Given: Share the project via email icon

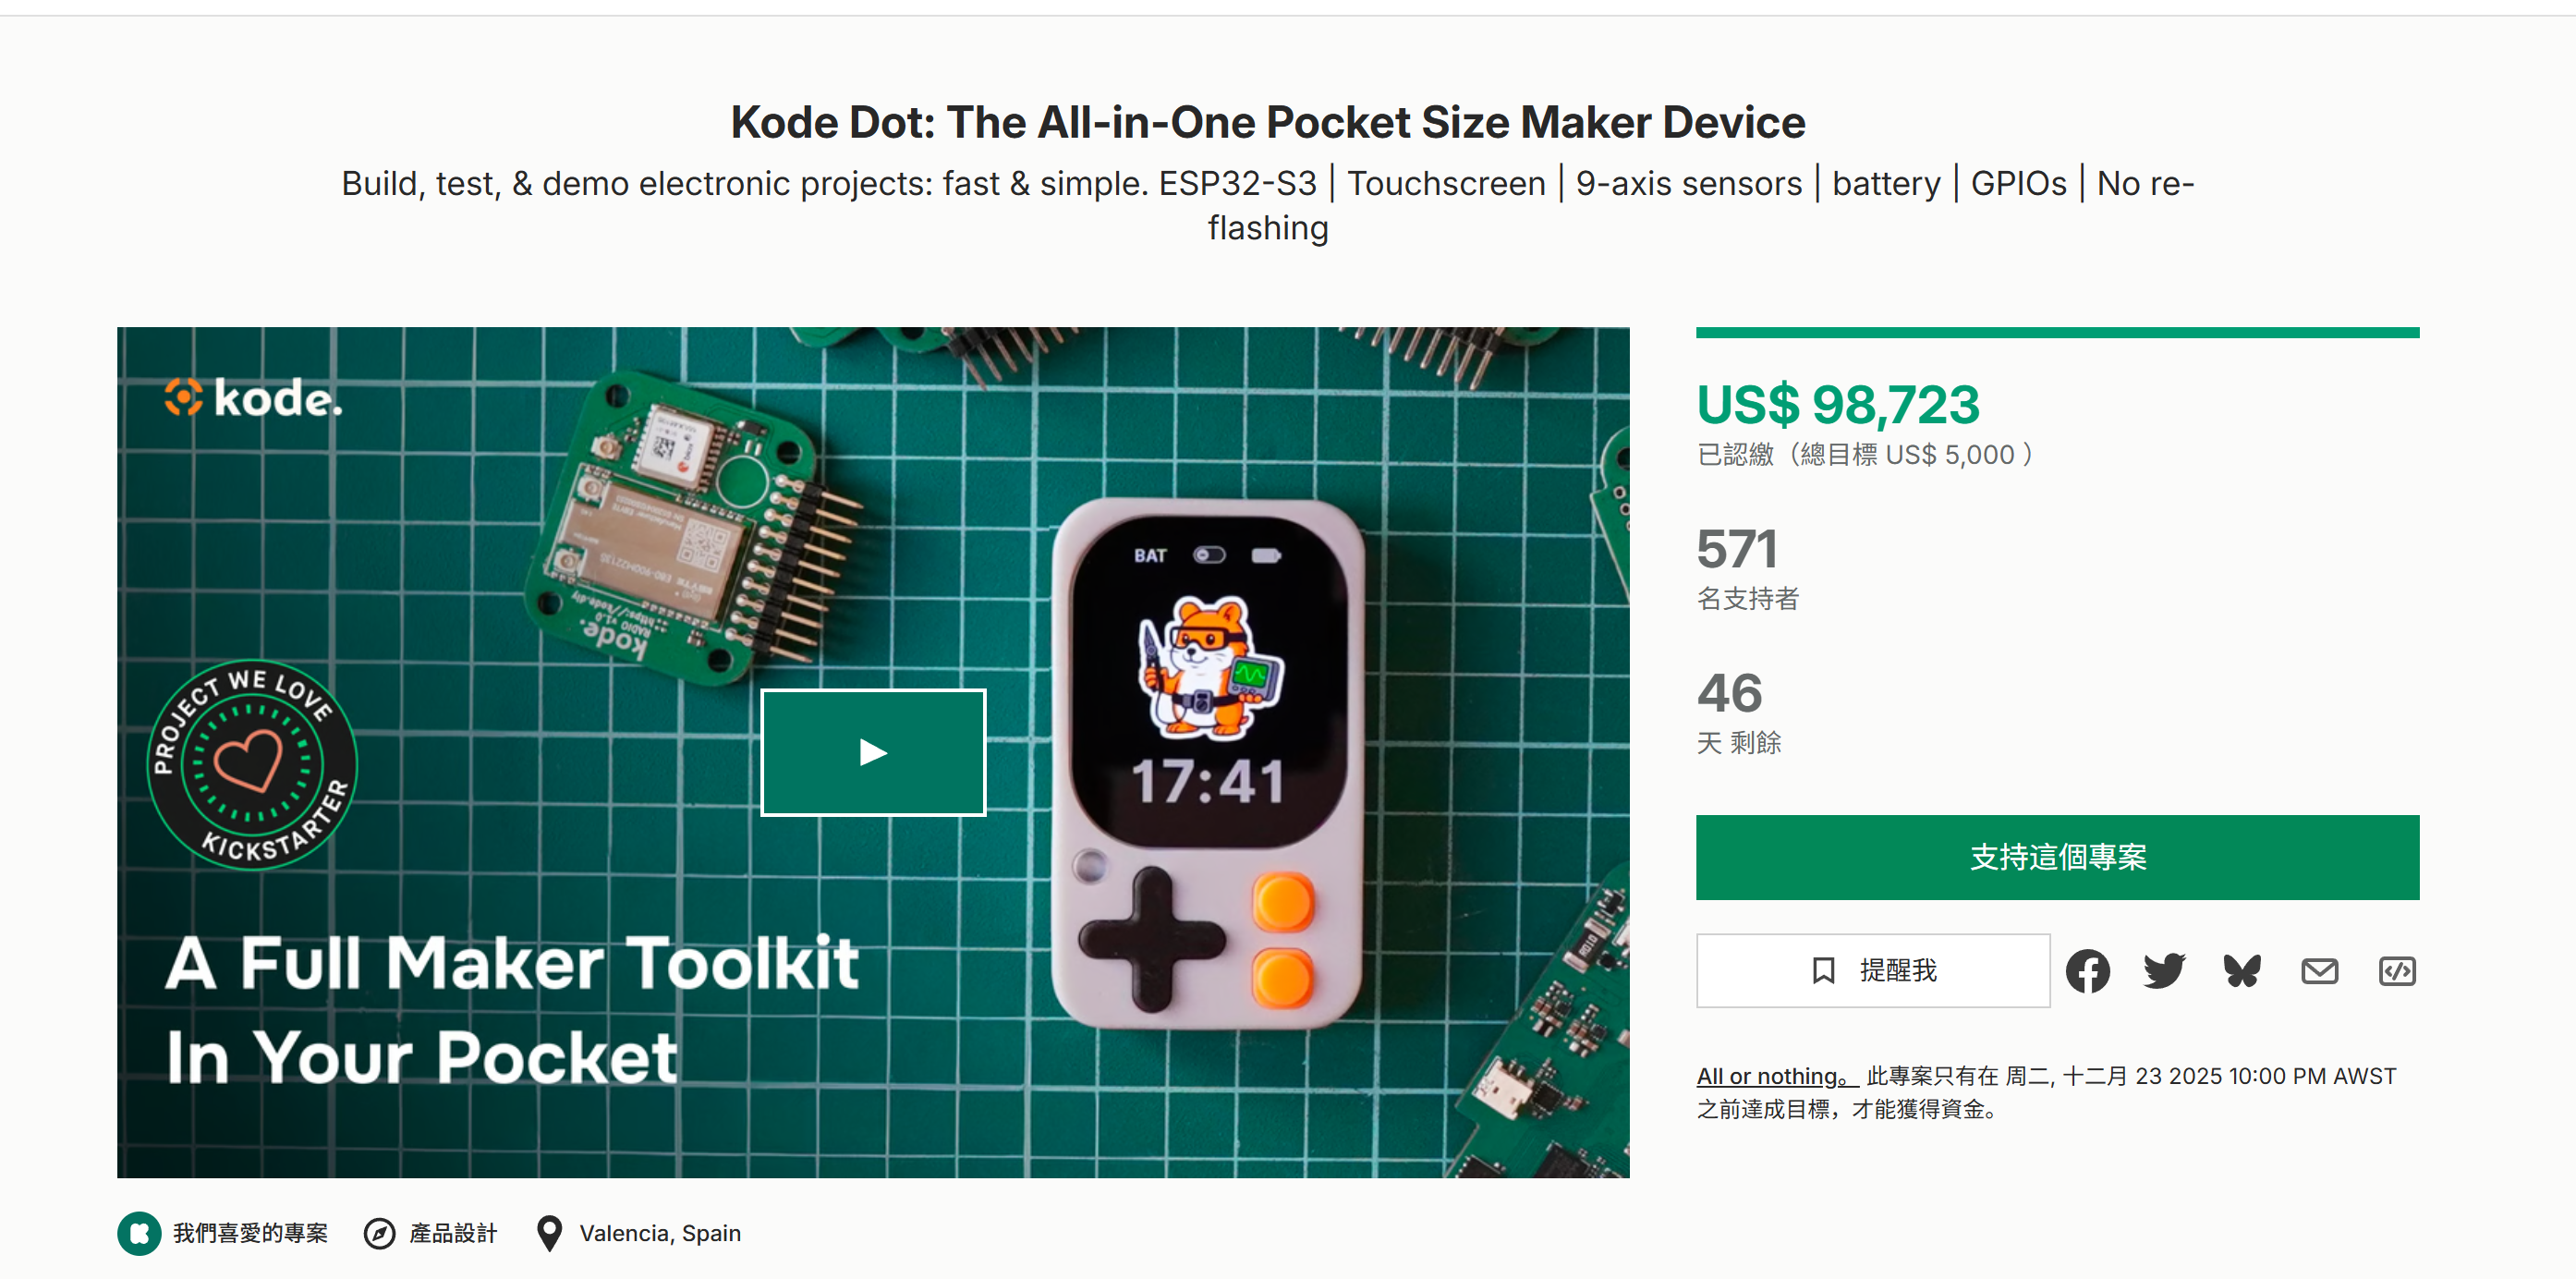Looking at the screenshot, I should pyautogui.click(x=2319, y=971).
